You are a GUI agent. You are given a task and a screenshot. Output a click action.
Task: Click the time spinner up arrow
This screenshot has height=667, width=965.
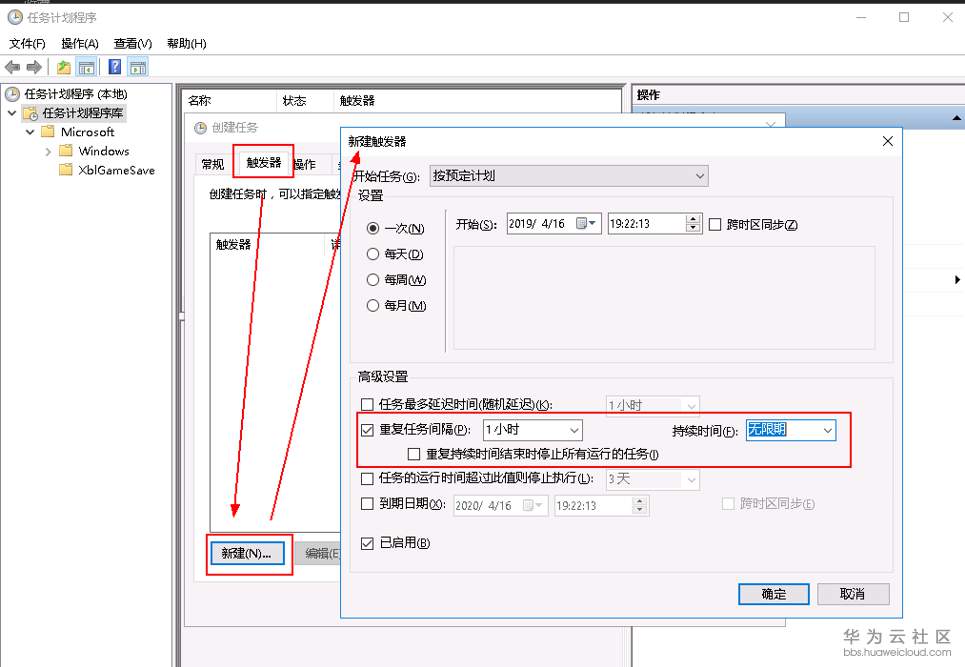point(692,218)
